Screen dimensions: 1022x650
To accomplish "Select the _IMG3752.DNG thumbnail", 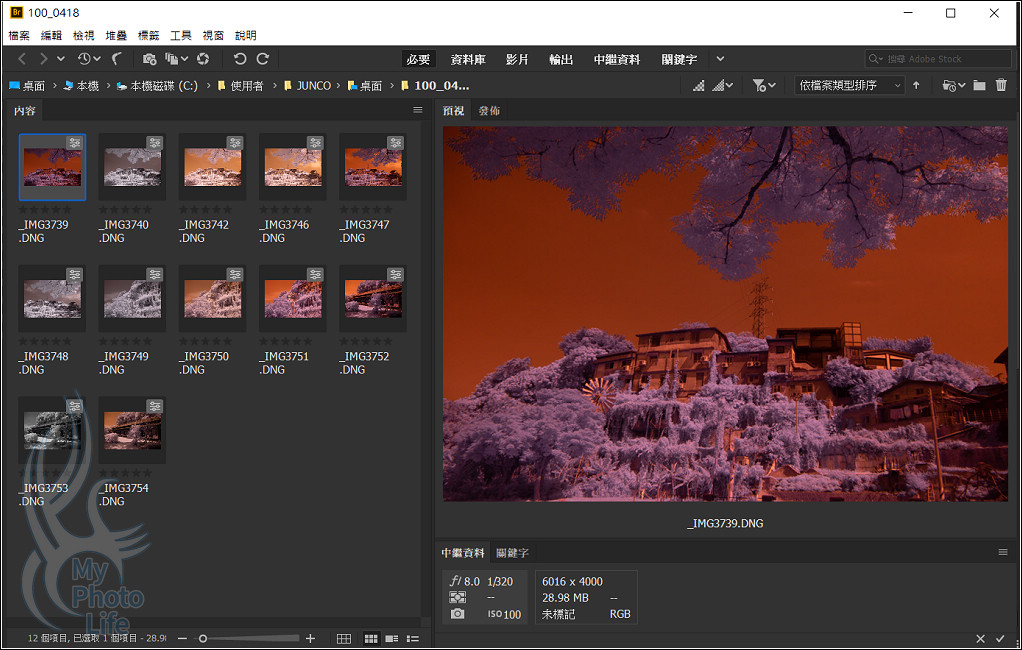I will click(x=372, y=299).
